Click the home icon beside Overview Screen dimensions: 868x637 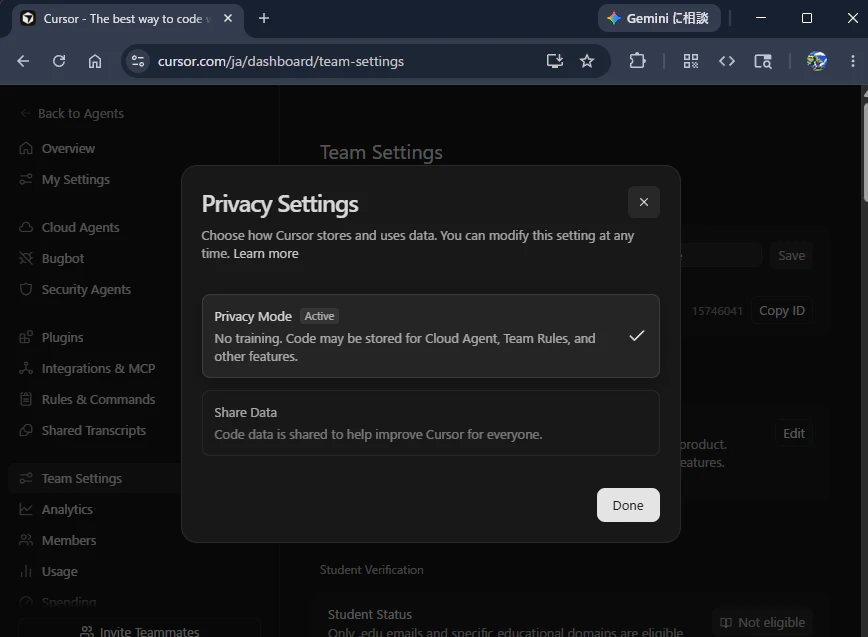click(x=26, y=148)
